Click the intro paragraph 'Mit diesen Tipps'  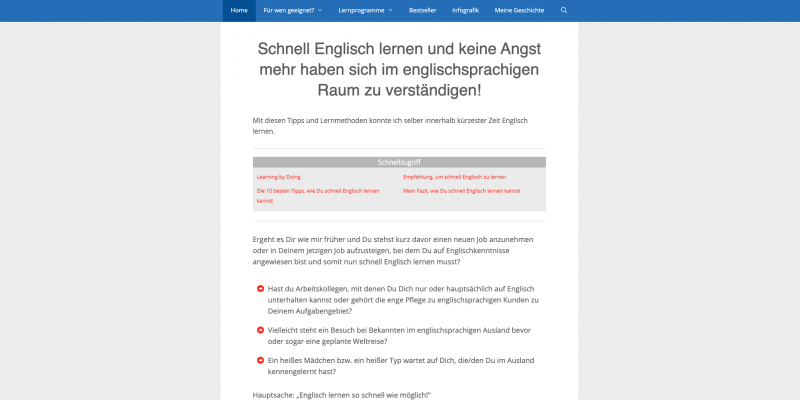coord(390,126)
